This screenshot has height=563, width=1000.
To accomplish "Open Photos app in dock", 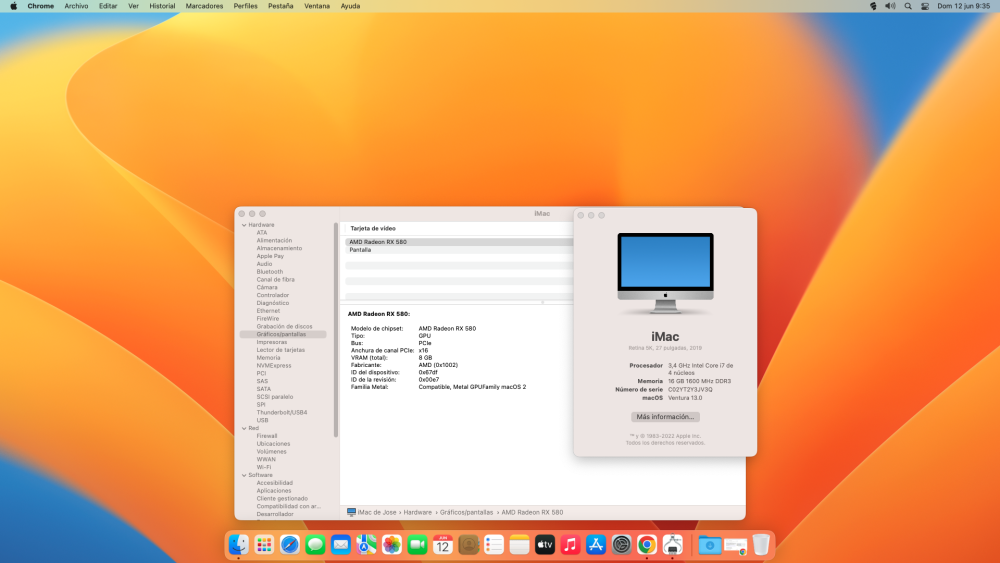I will pyautogui.click(x=392, y=545).
